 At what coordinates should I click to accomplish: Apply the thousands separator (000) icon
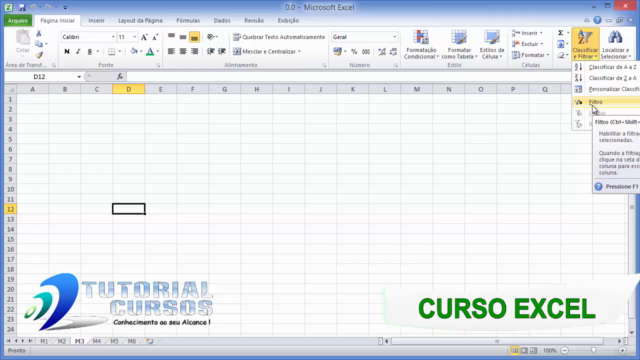coord(366,51)
